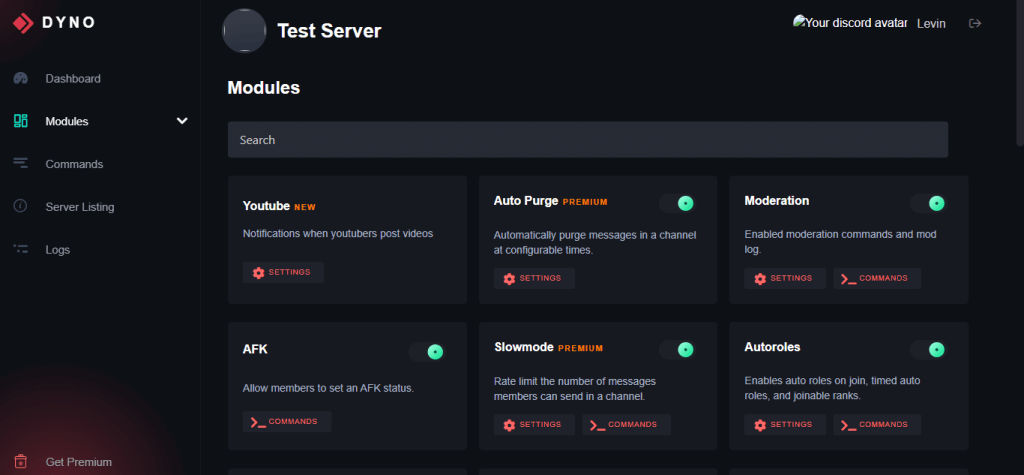This screenshot has height=475, width=1024.
Task: Click the Test Server avatar thumbnail
Action: click(244, 31)
